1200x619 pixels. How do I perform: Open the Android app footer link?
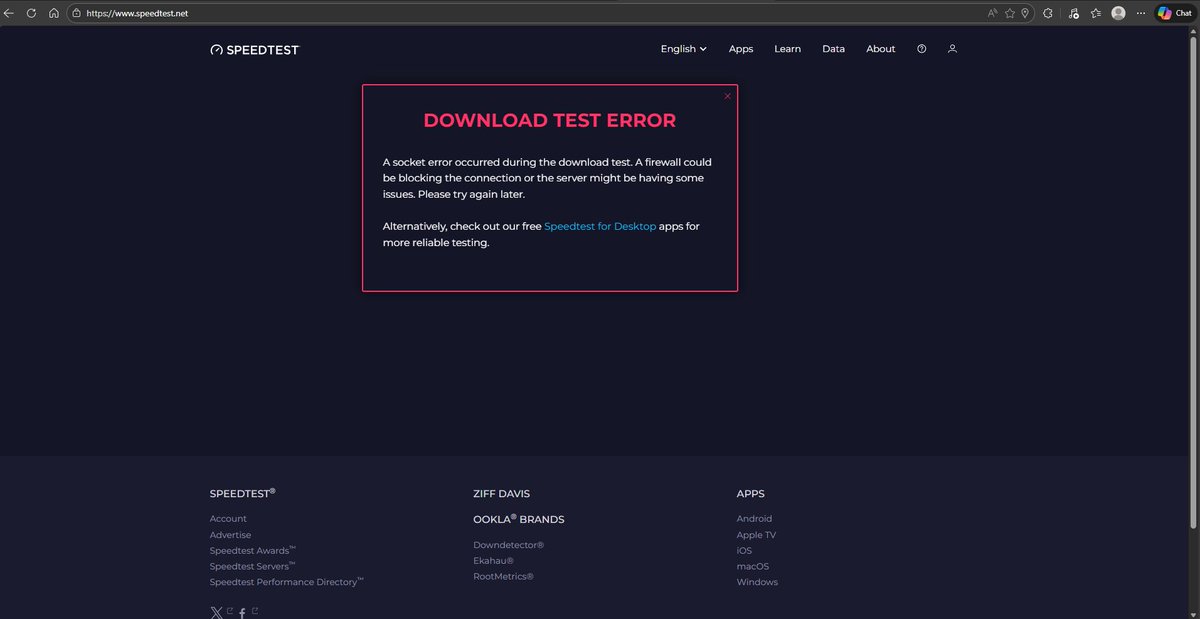754,519
